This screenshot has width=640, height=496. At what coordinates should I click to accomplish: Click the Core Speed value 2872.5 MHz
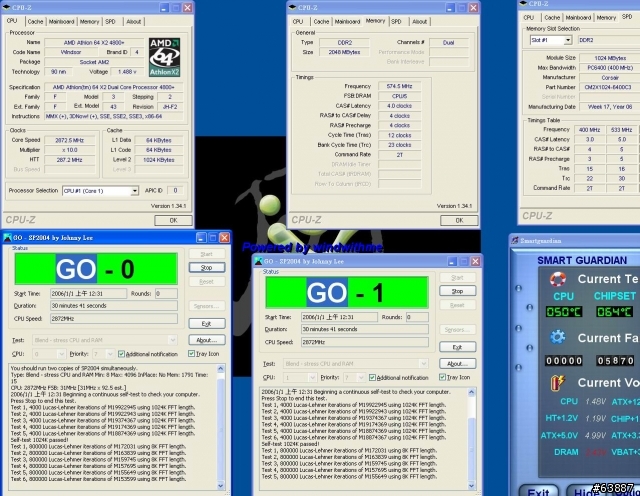click(x=69, y=140)
